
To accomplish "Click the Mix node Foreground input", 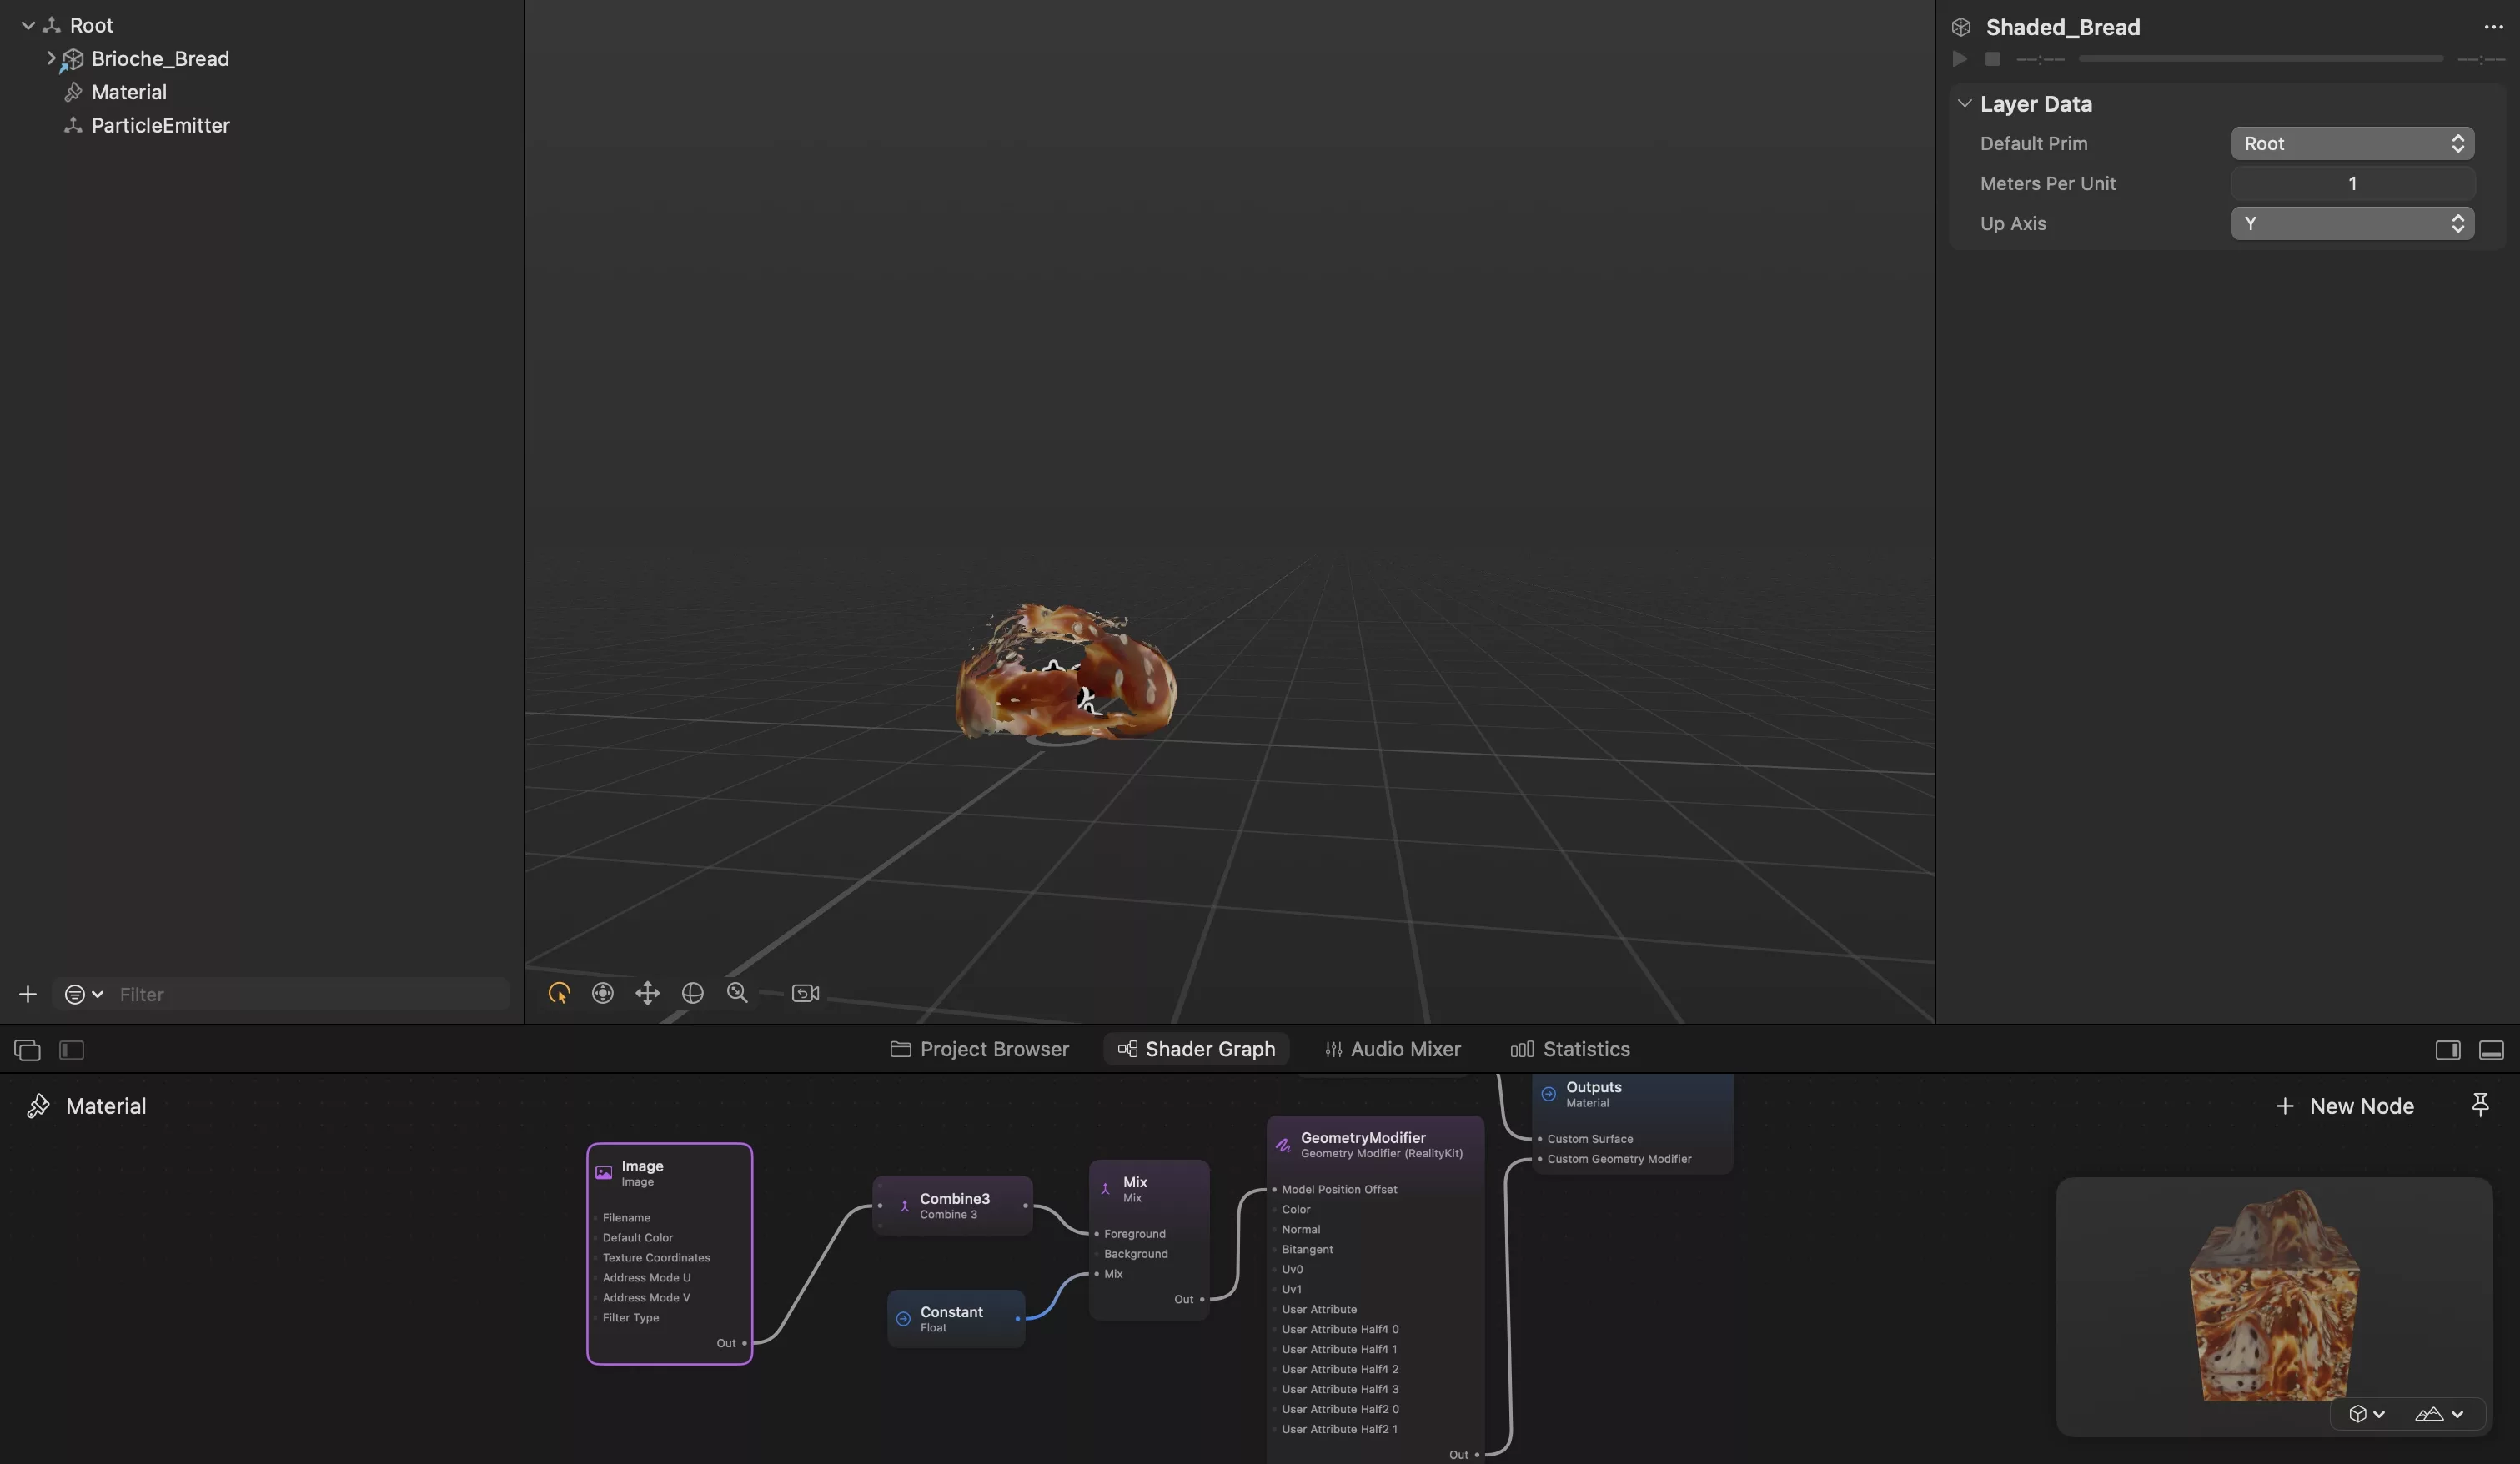I will coord(1097,1233).
